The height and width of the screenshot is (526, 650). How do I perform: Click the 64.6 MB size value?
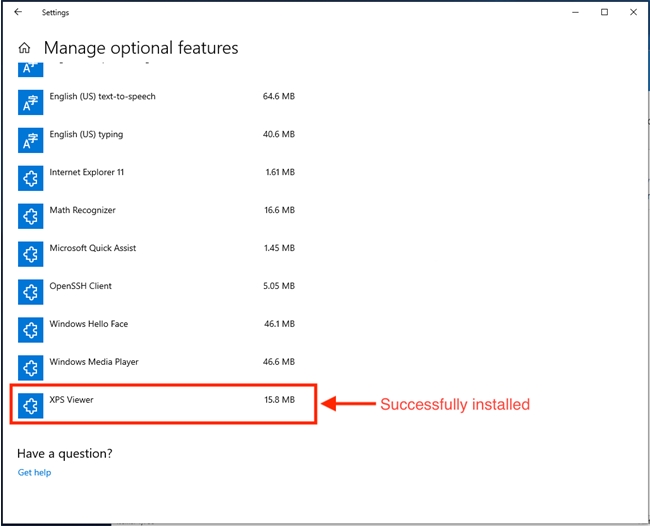click(x=279, y=96)
